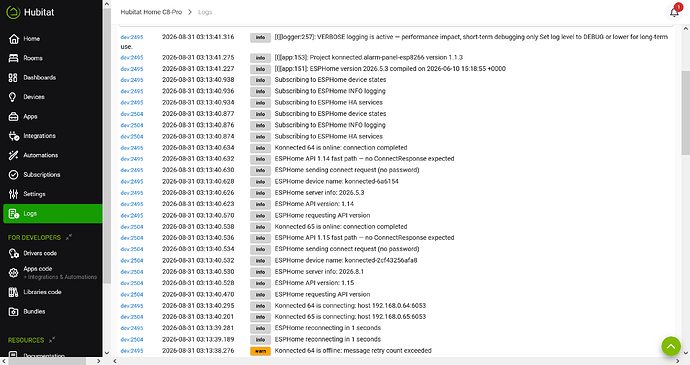Open the Home page icon

[14, 39]
